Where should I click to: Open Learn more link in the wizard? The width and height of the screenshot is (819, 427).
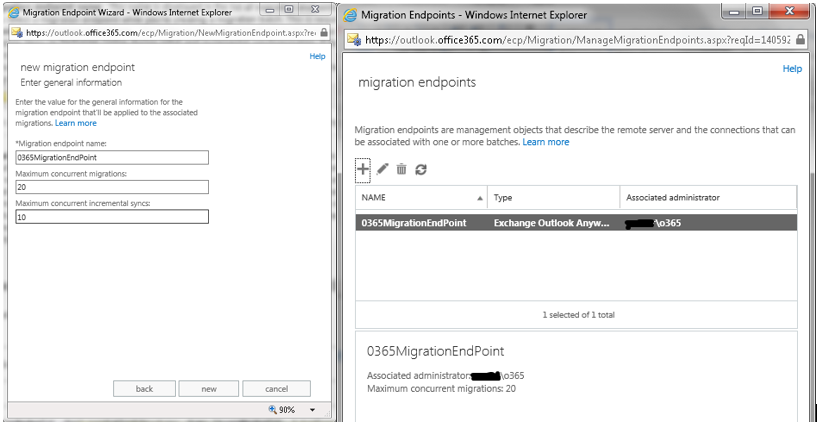pos(76,123)
